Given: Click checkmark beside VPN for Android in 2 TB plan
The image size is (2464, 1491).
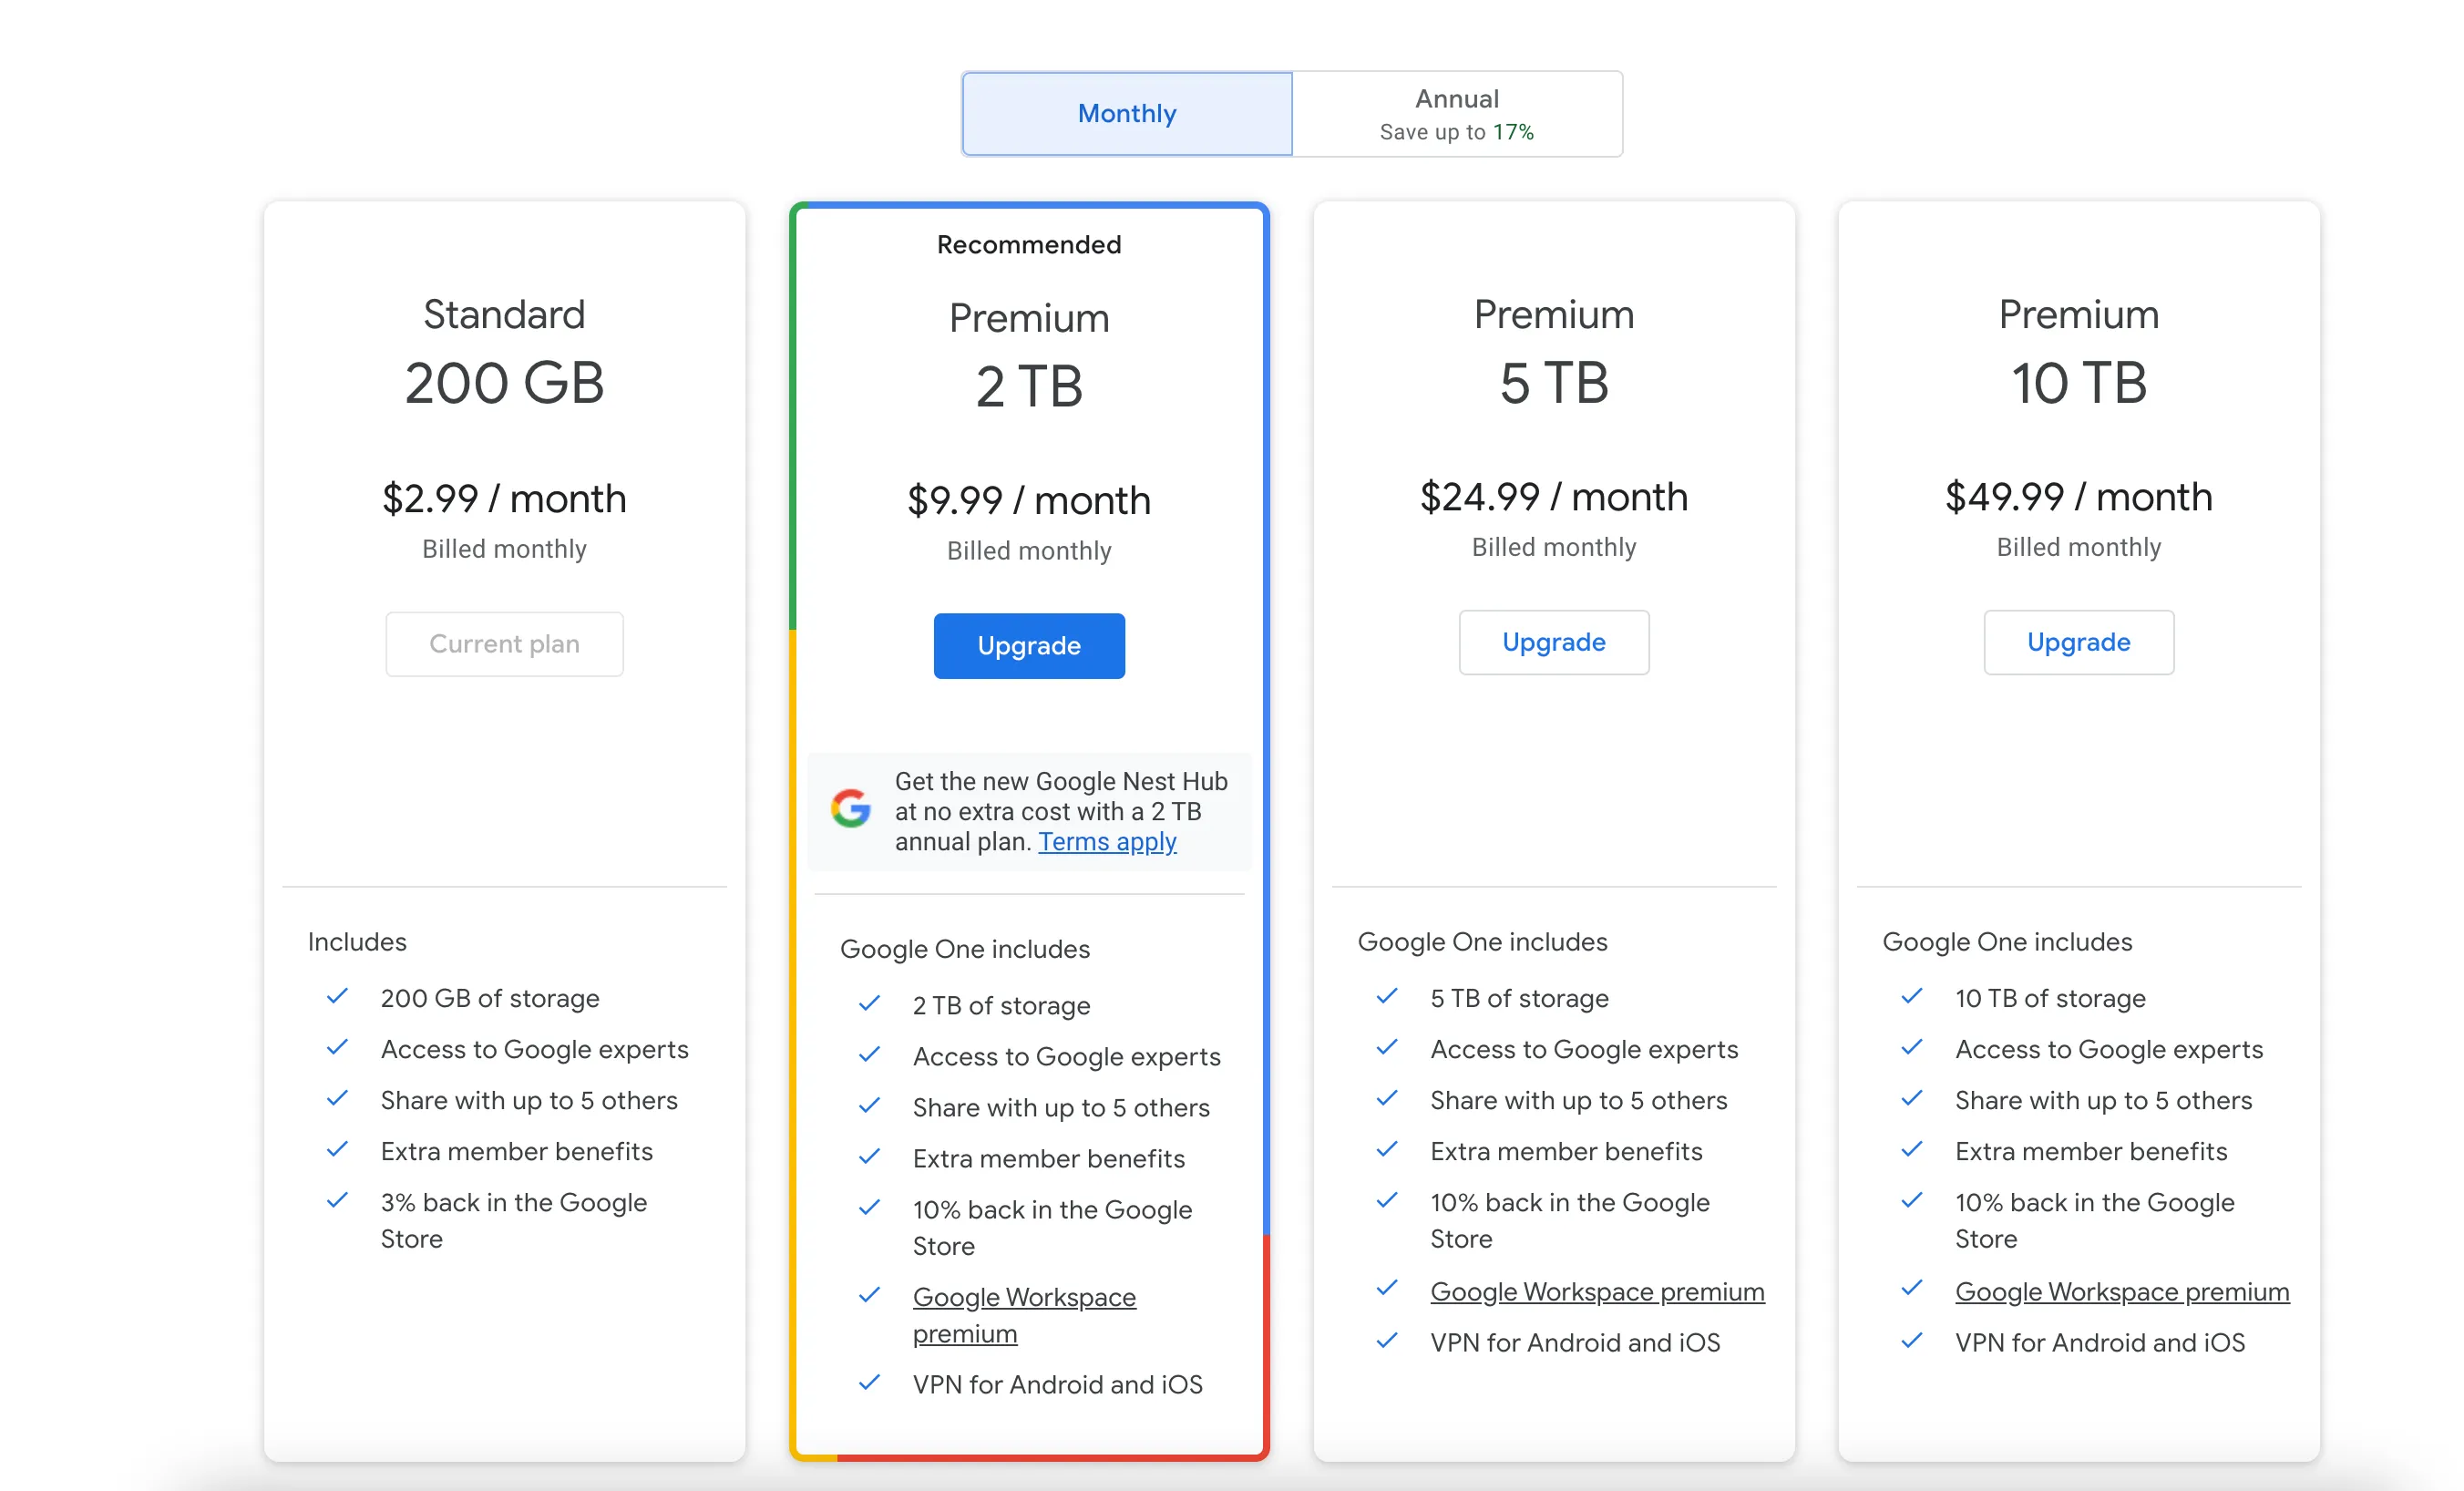Looking at the screenshot, I should pyautogui.click(x=870, y=1382).
